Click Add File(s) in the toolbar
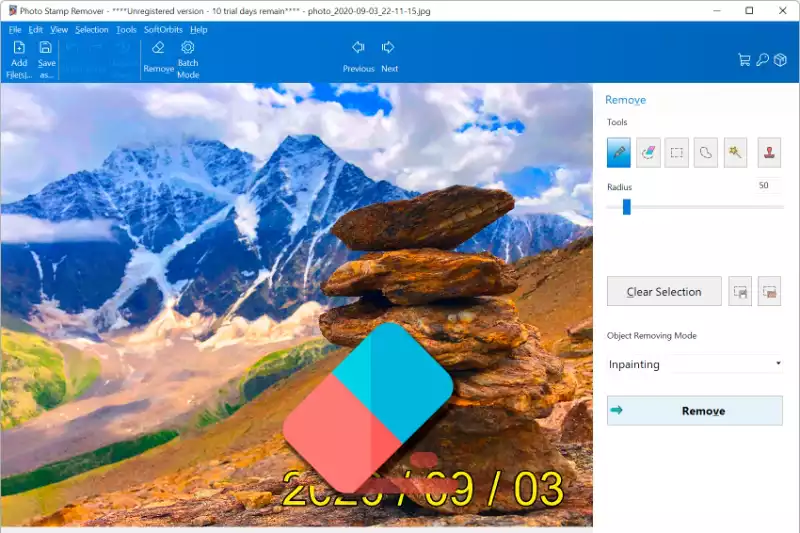Image resolution: width=800 pixels, height=533 pixels. click(x=19, y=60)
